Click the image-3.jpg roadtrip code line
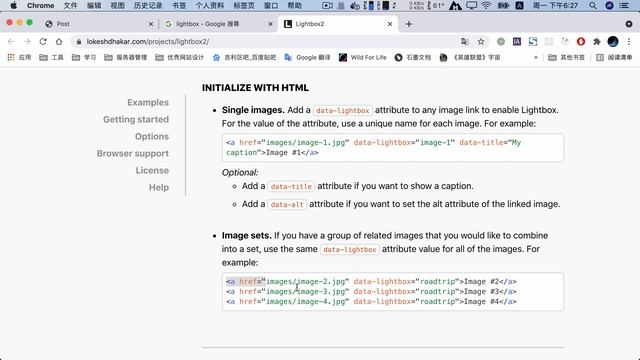This screenshot has width=640, height=360. pos(371,291)
